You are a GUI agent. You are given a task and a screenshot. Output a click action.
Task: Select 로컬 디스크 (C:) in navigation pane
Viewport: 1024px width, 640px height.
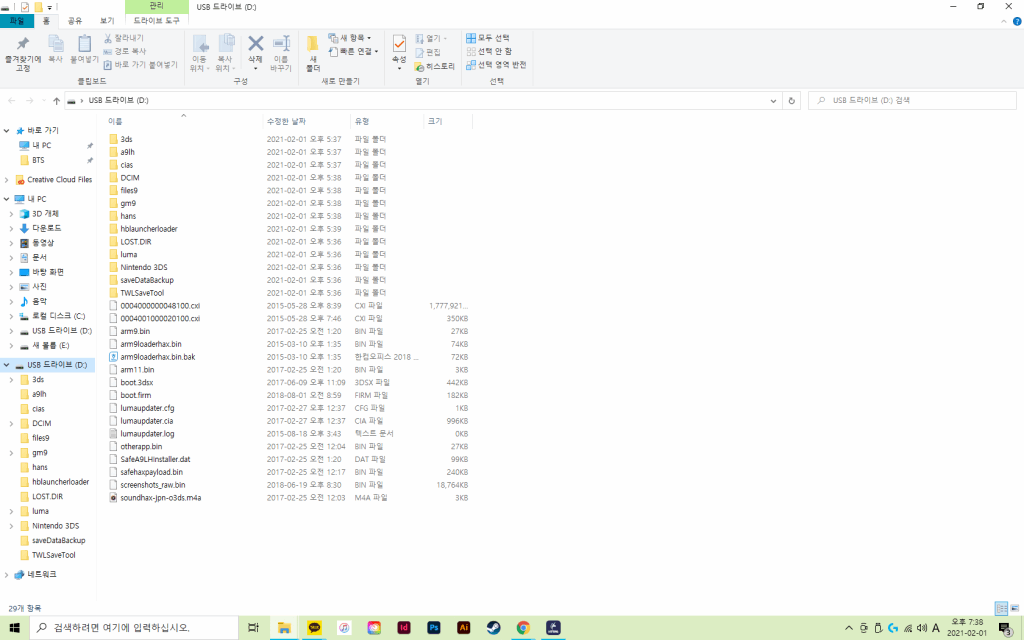[58, 316]
